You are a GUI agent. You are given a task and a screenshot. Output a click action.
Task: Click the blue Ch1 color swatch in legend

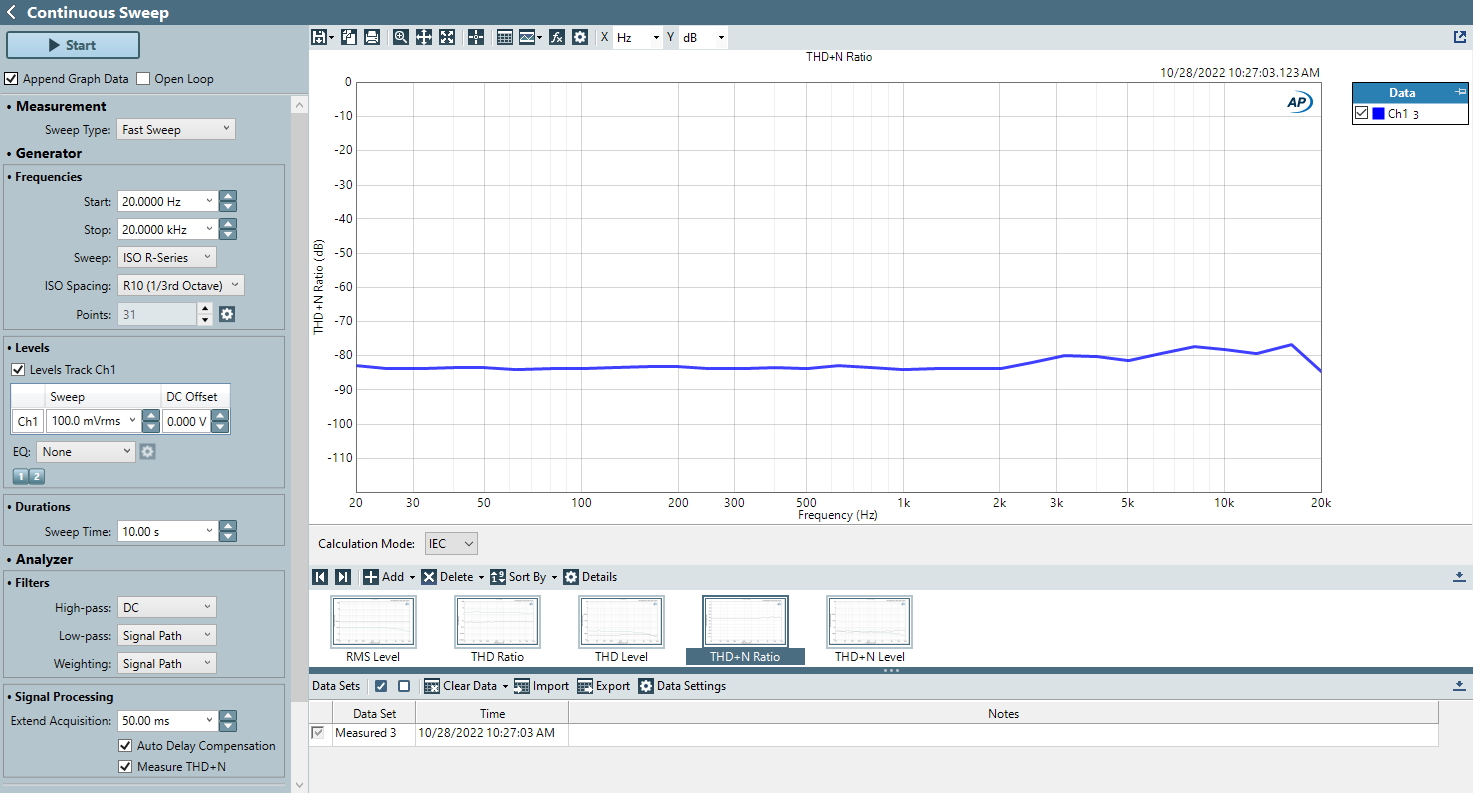pos(1378,114)
